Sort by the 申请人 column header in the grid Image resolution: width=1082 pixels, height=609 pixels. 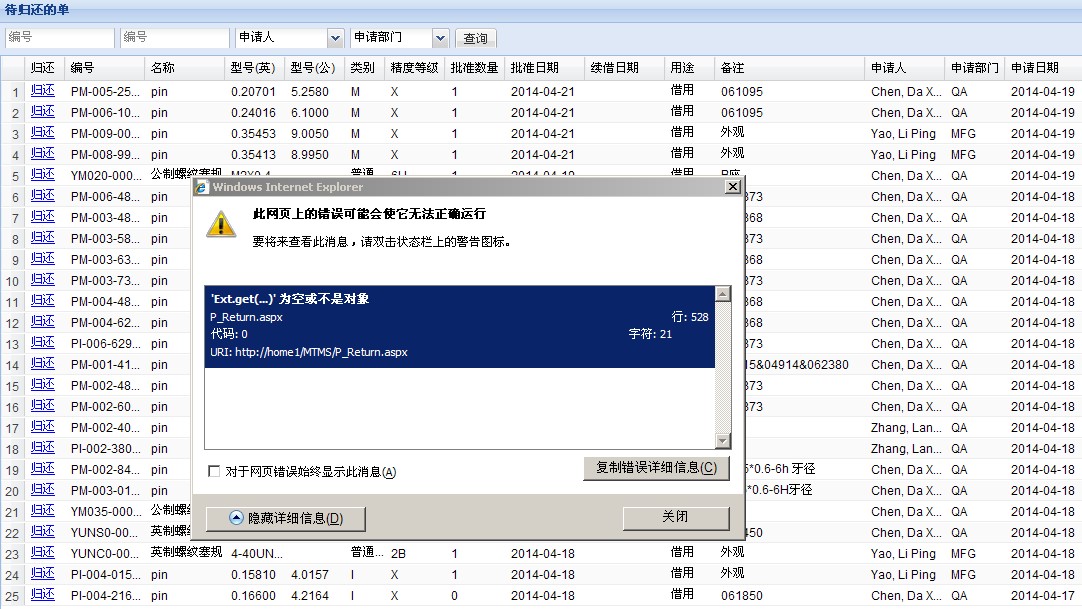905,68
